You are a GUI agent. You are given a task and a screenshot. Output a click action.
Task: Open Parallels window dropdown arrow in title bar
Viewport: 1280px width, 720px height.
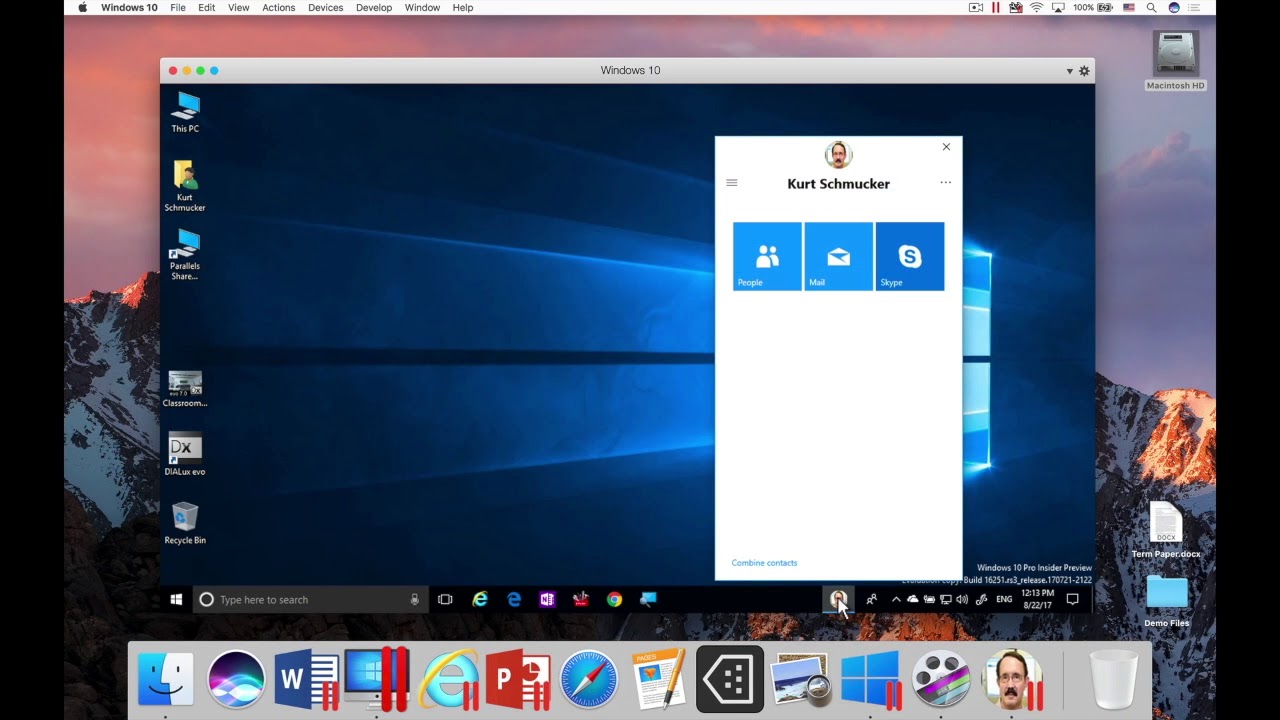click(x=1069, y=71)
